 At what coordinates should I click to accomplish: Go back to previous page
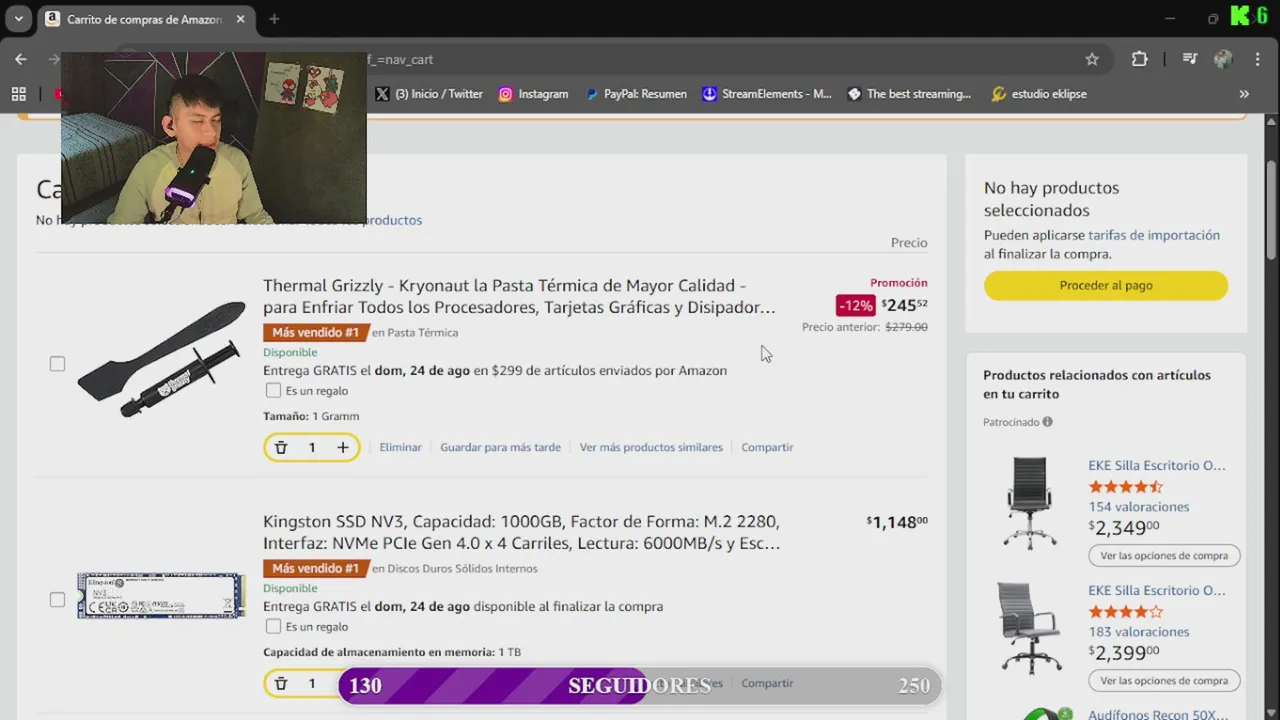21,59
